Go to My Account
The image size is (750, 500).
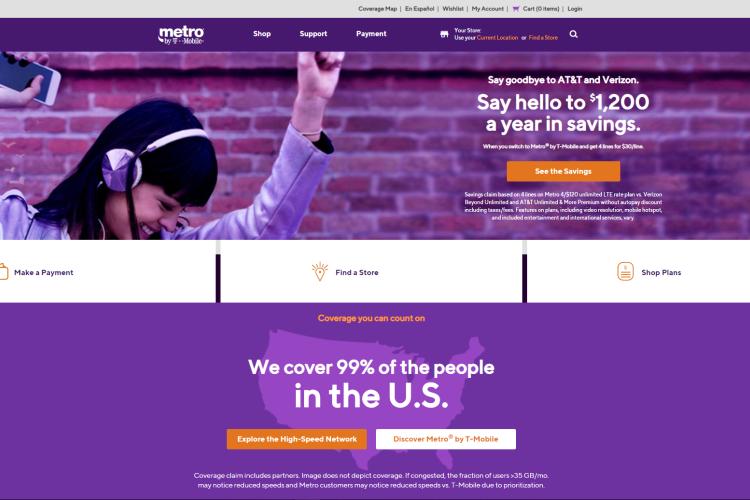(x=487, y=9)
